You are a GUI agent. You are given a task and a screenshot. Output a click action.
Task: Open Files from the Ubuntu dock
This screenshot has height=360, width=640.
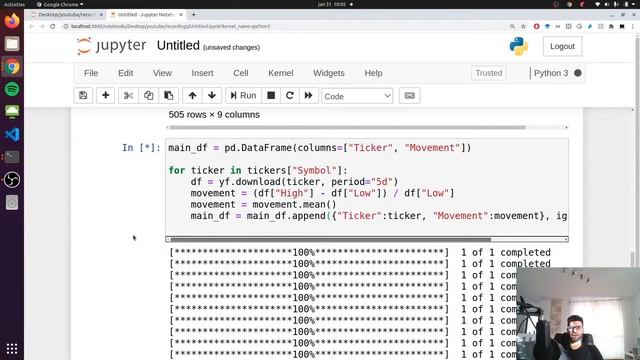click(x=12, y=44)
